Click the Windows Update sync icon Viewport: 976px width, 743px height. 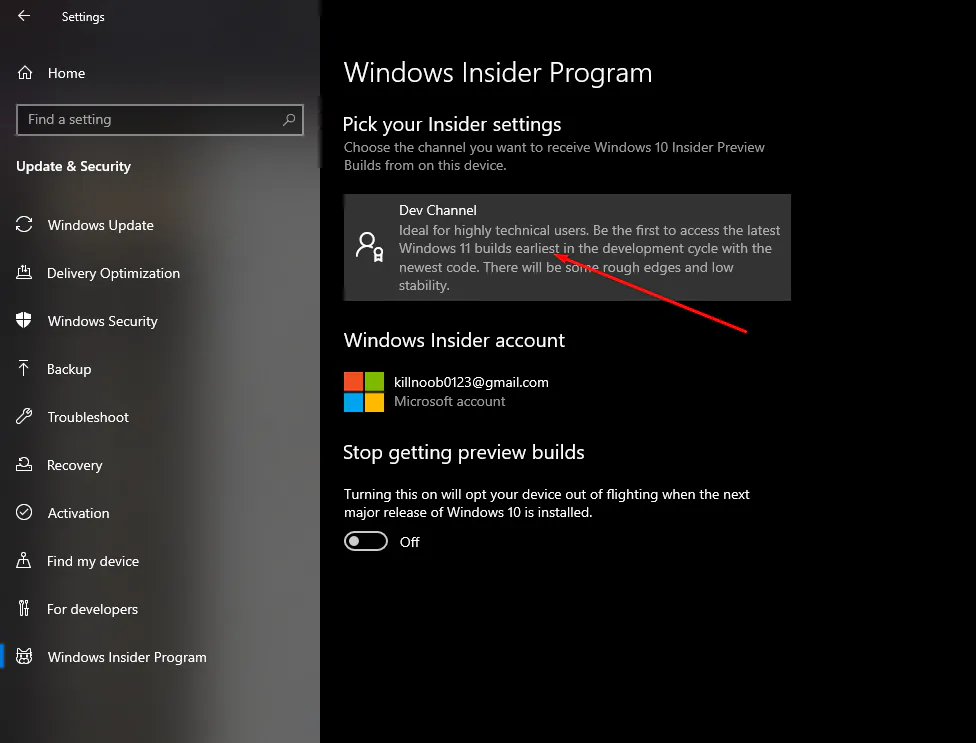click(24, 225)
